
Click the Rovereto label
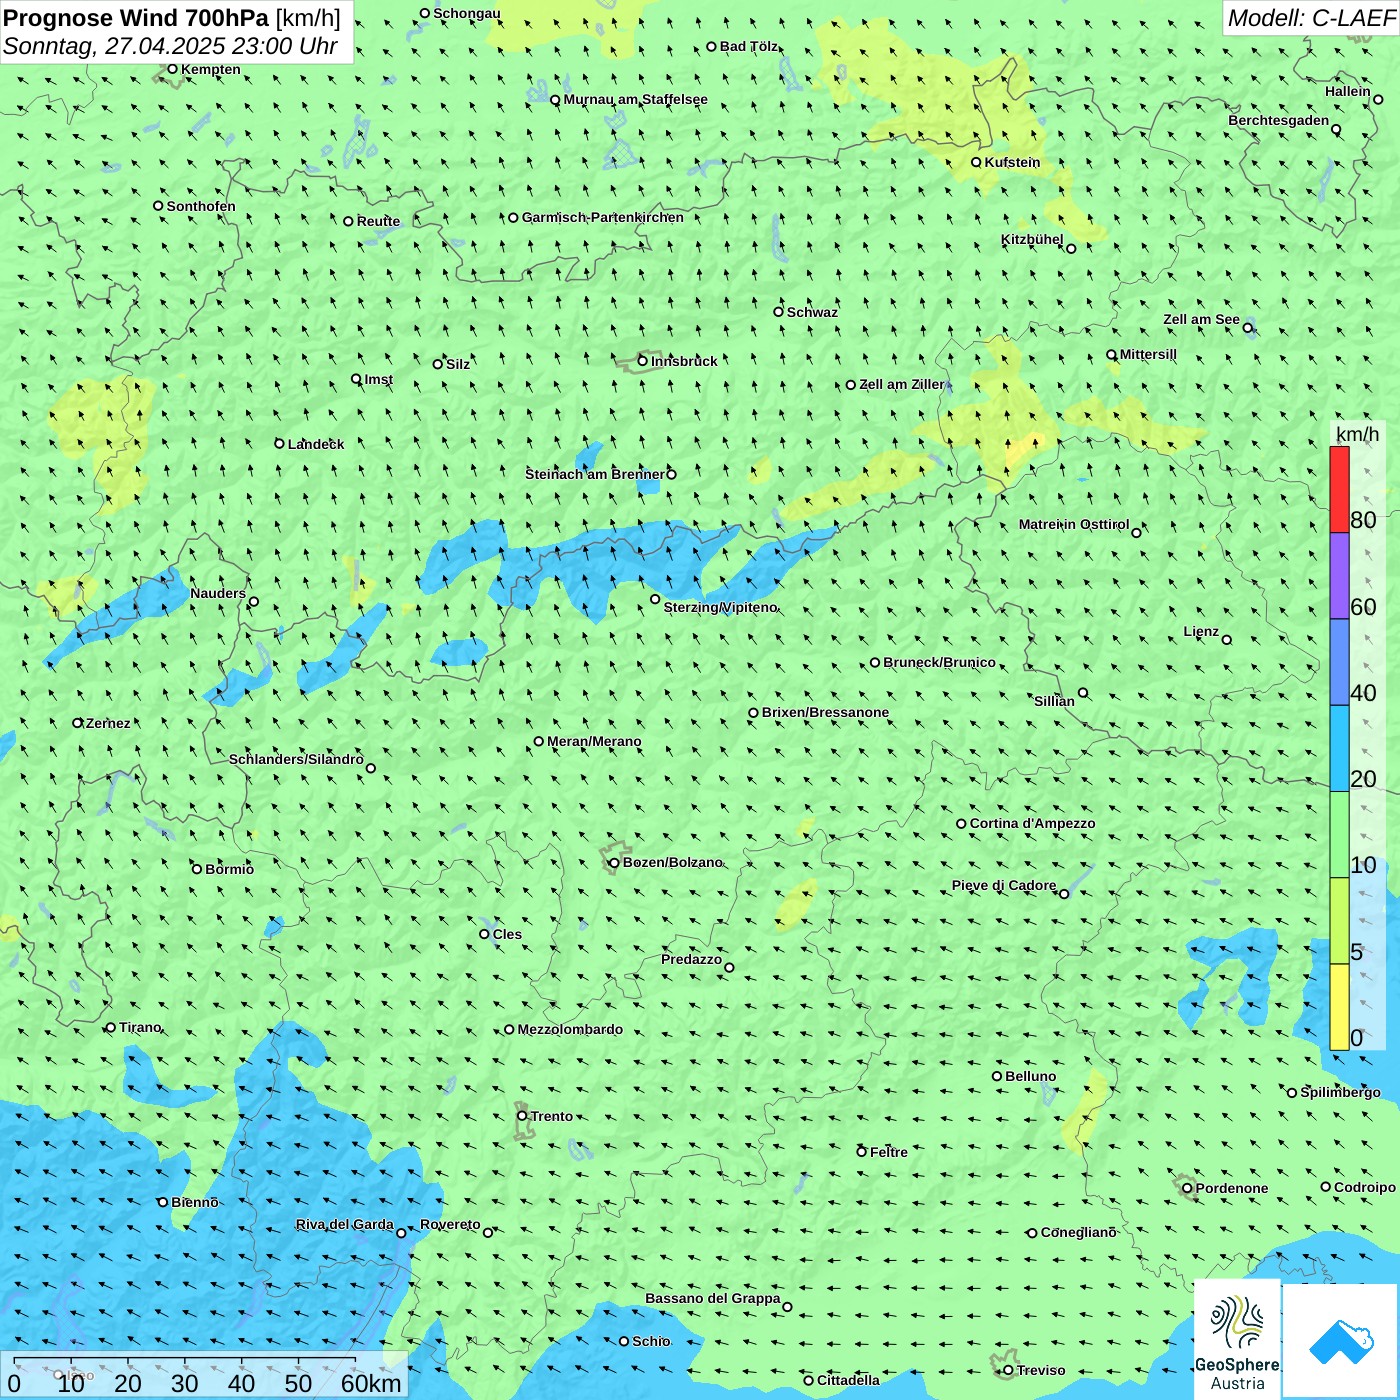point(450,1224)
